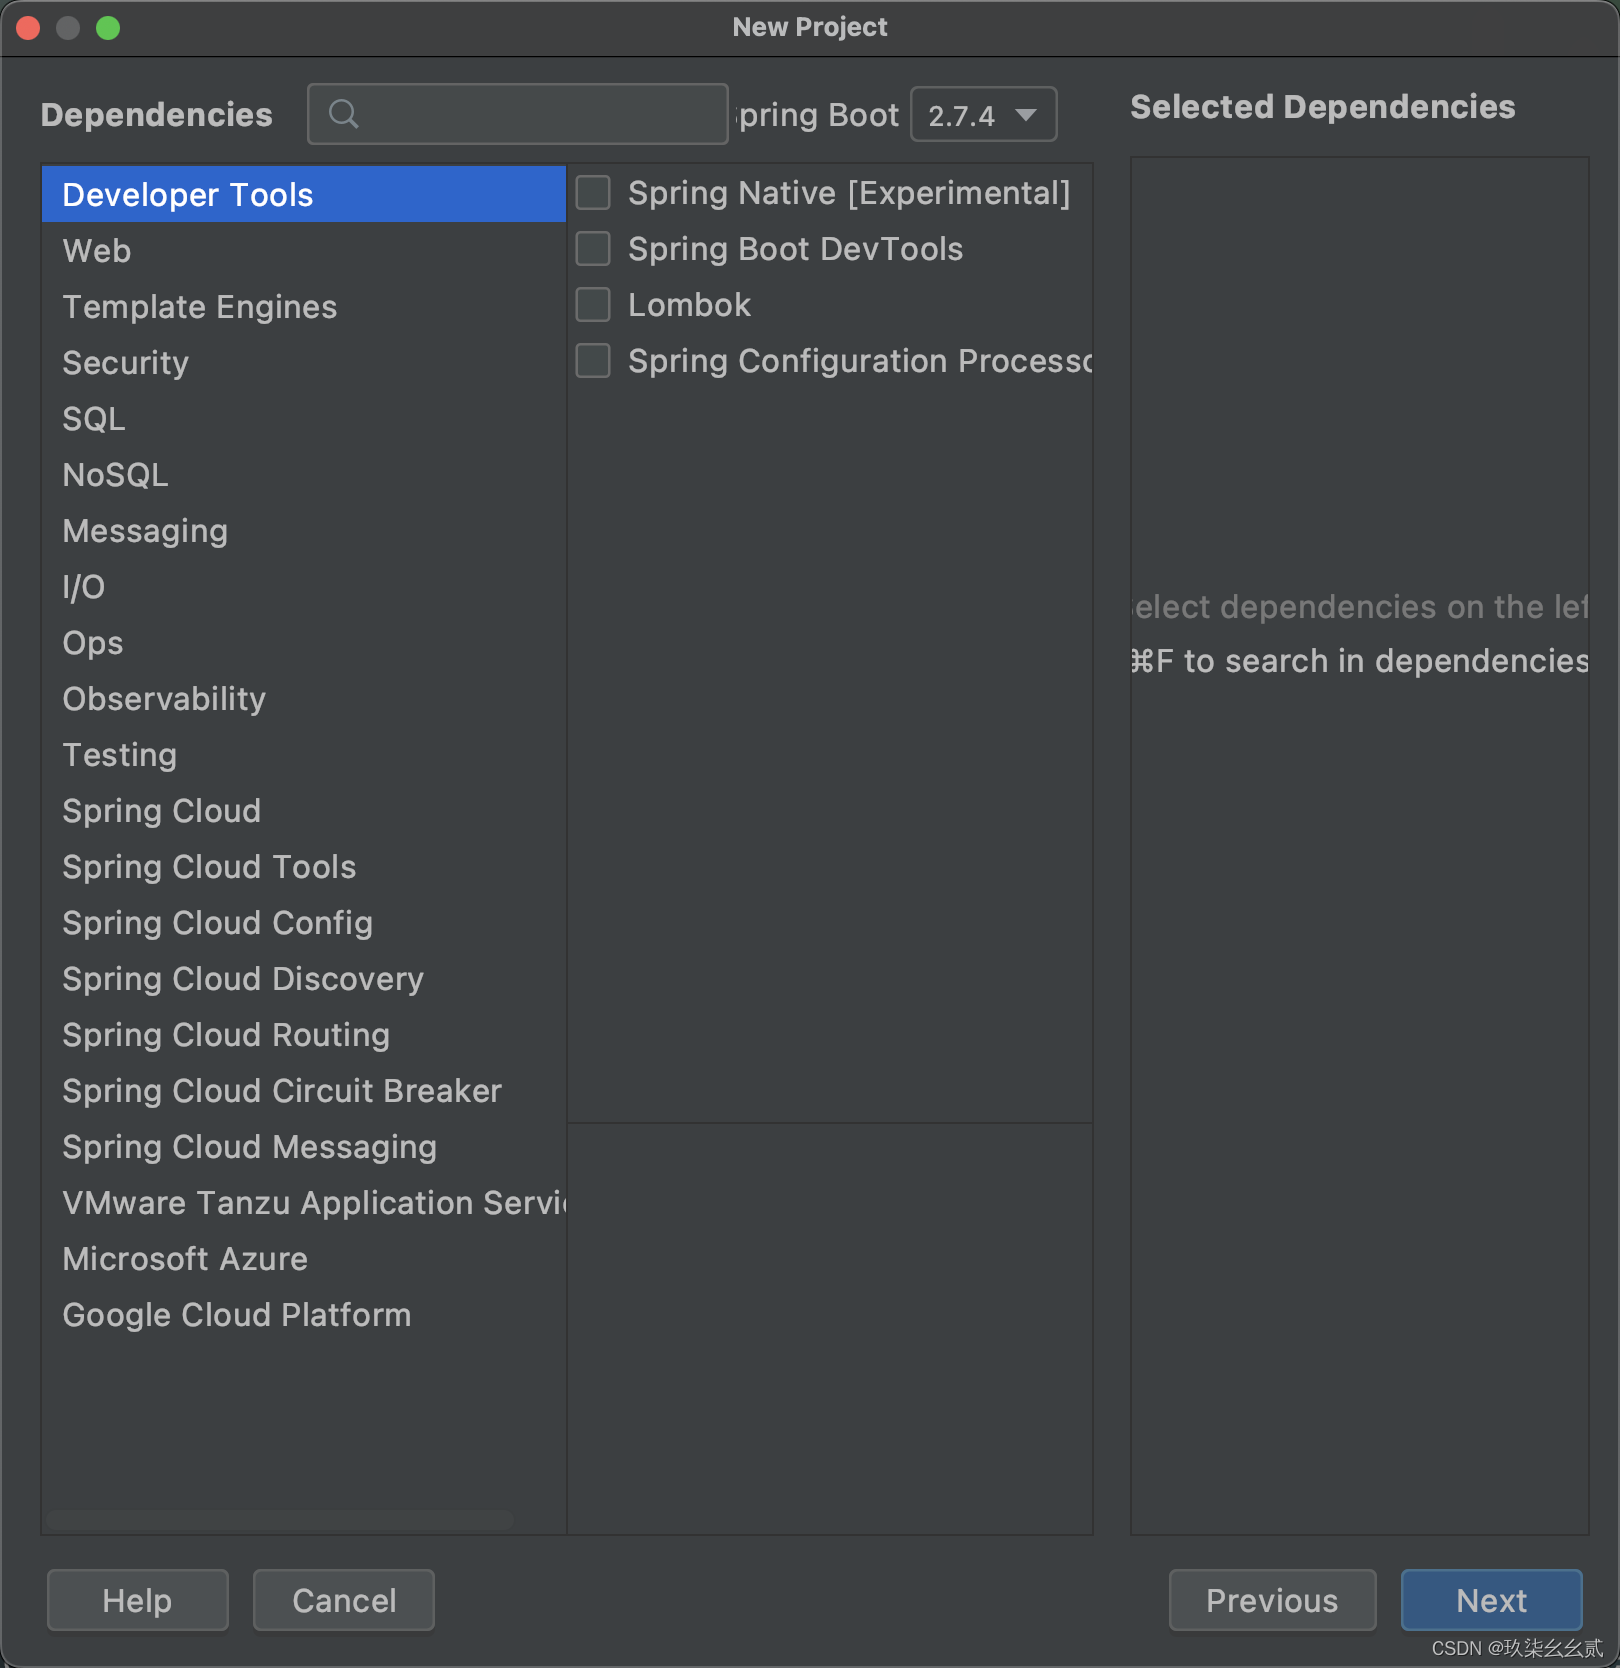
Task: Cancel project creation
Action: [x=343, y=1600]
